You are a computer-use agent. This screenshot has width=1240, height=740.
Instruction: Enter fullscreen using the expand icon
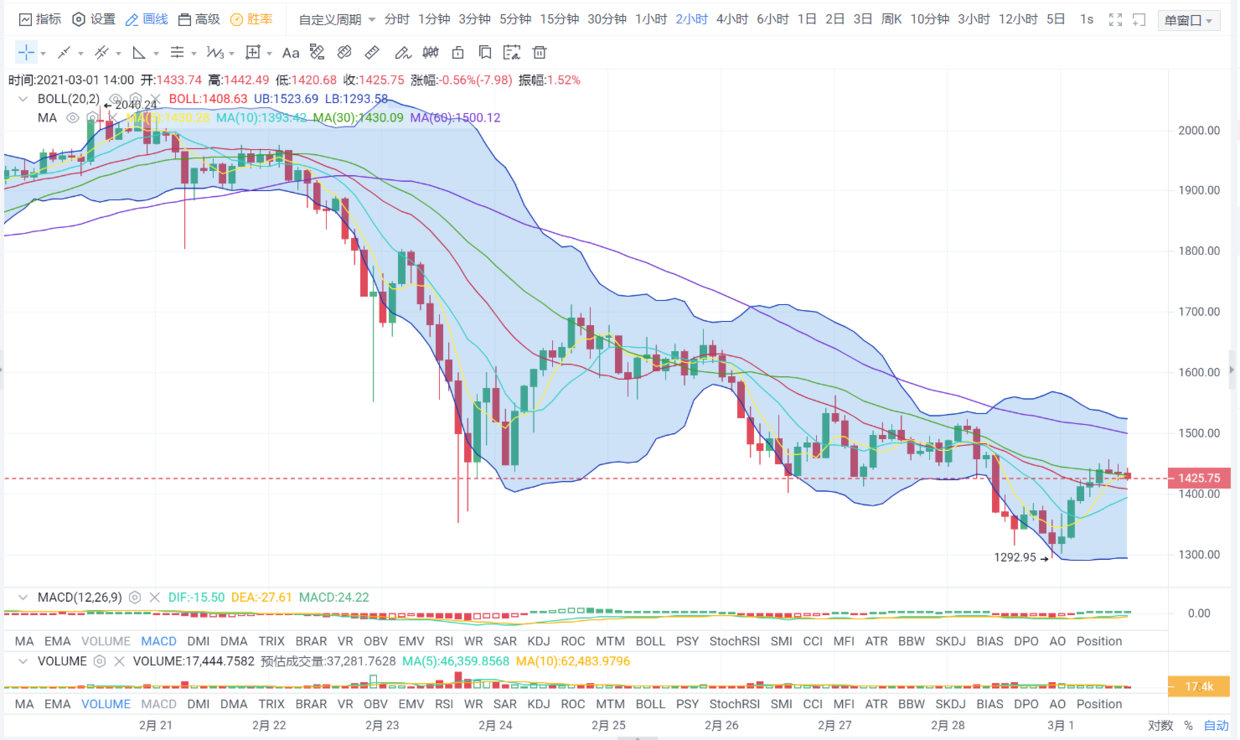click(1116, 20)
